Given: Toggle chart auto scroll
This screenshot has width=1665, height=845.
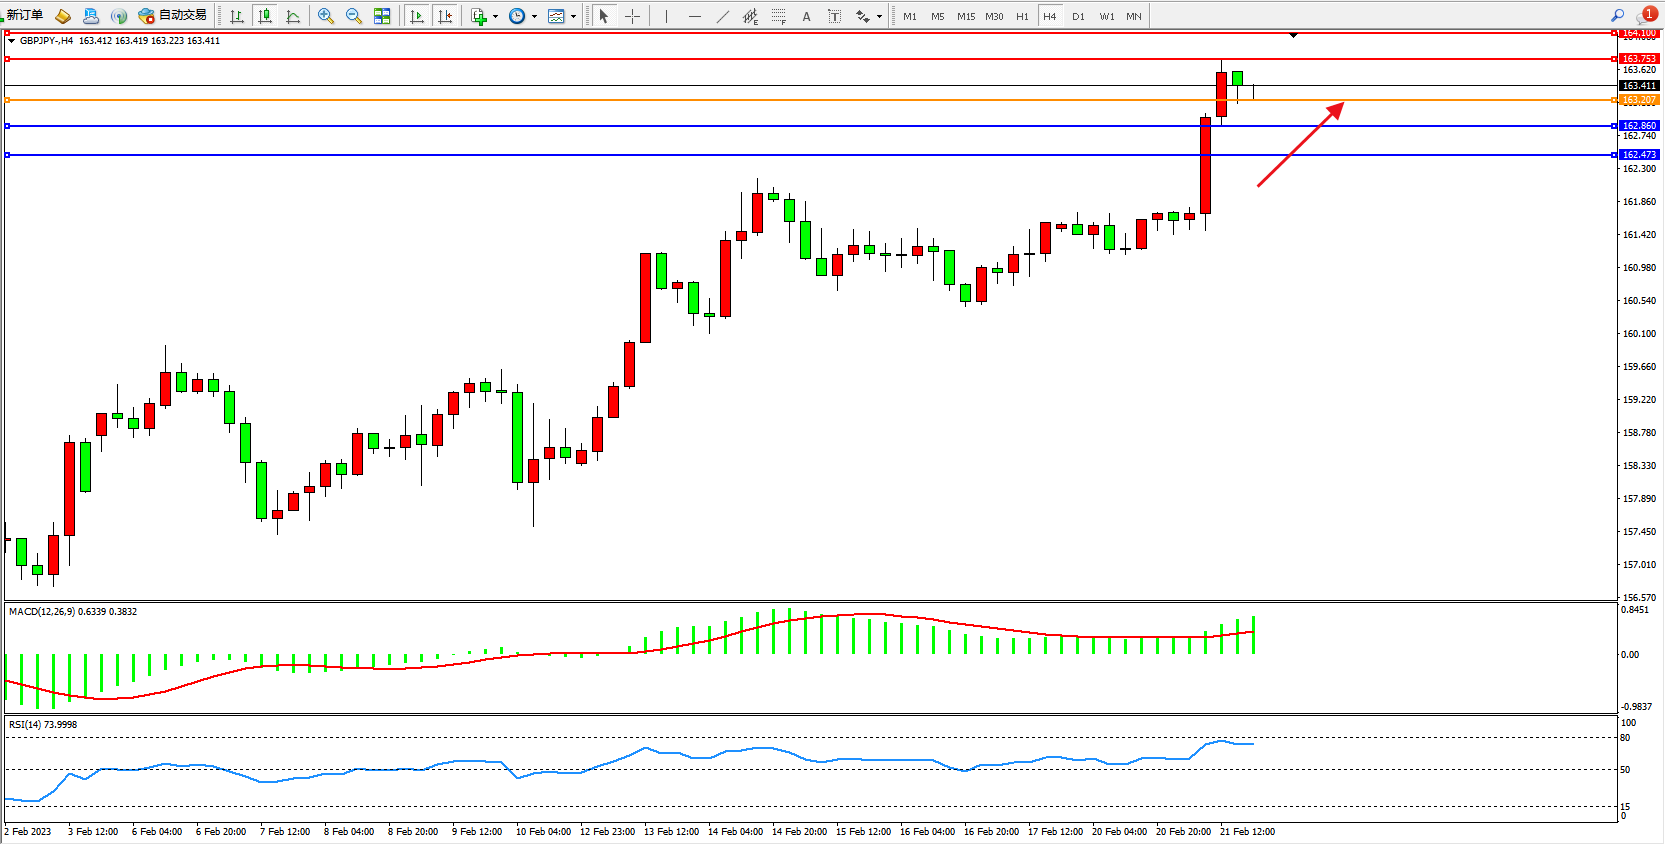Looking at the screenshot, I should coord(417,16).
